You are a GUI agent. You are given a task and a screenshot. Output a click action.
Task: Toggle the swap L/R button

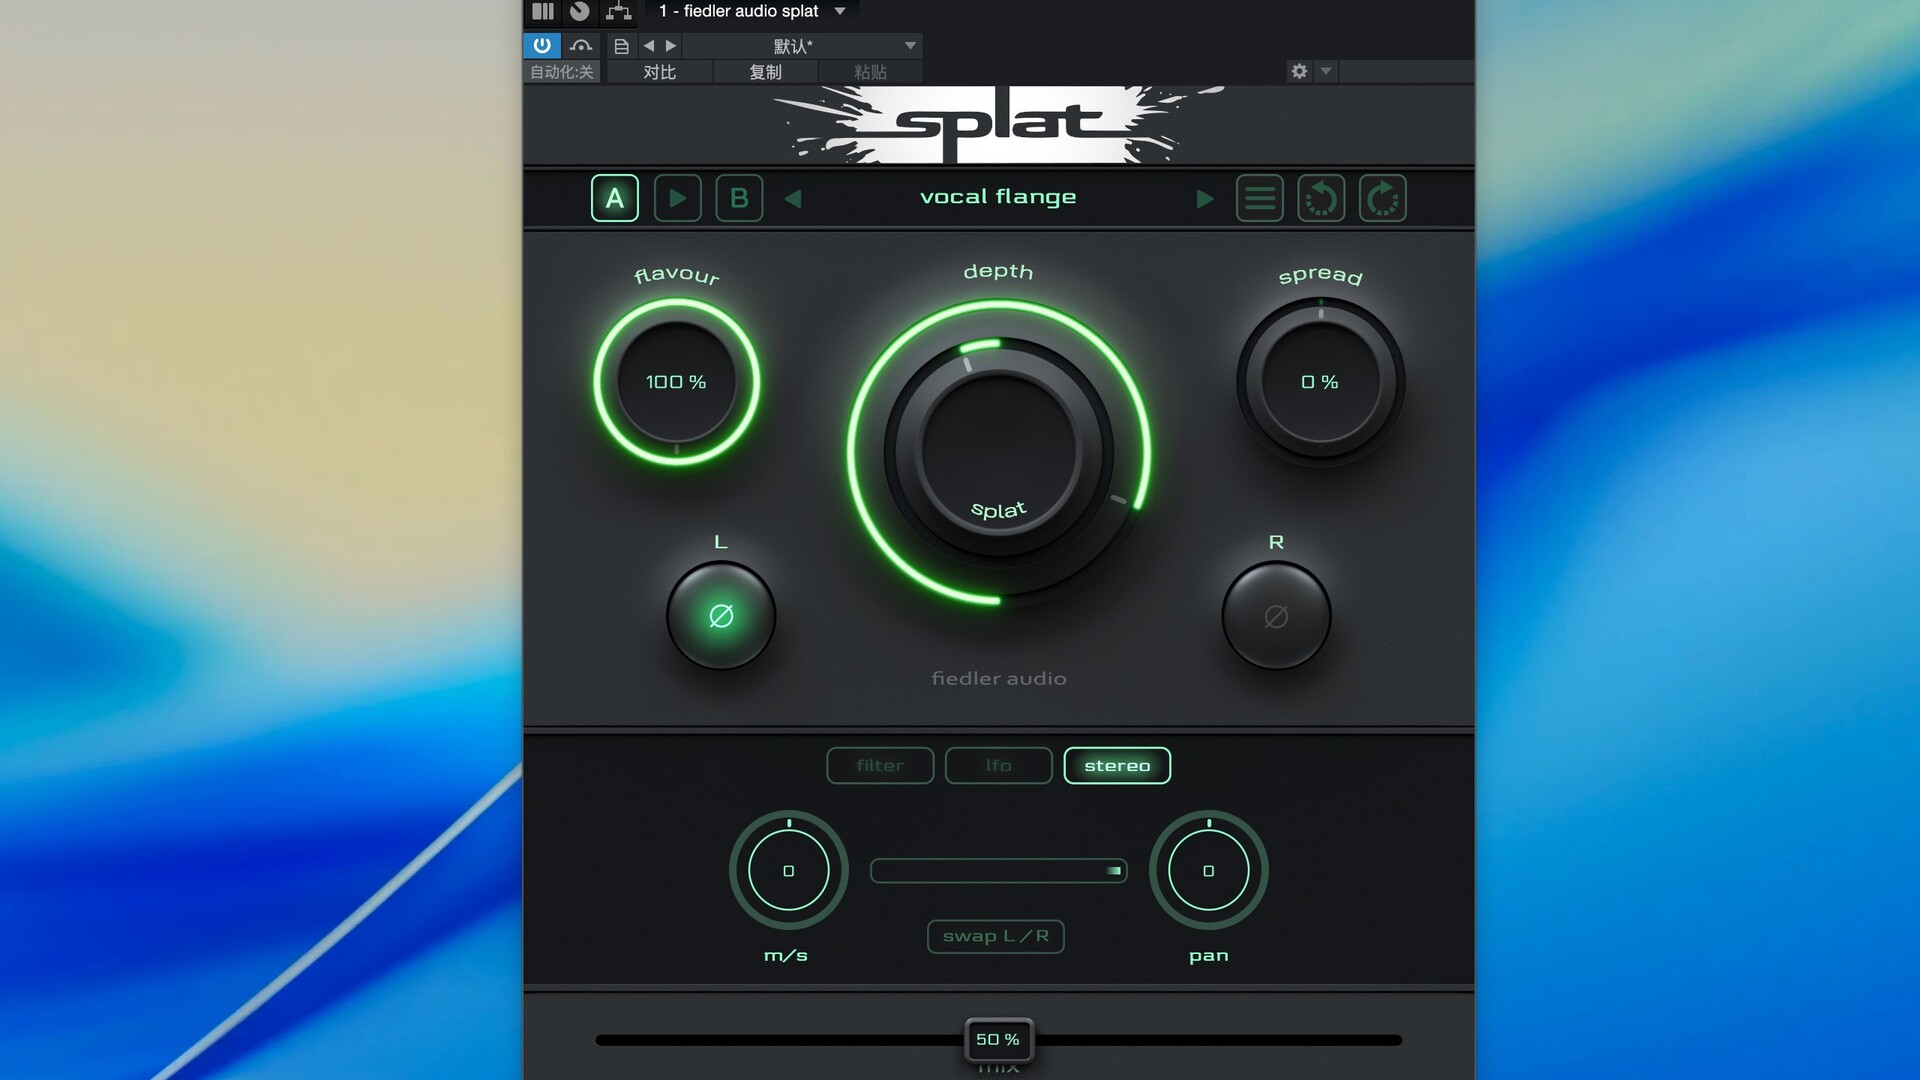[x=996, y=937]
